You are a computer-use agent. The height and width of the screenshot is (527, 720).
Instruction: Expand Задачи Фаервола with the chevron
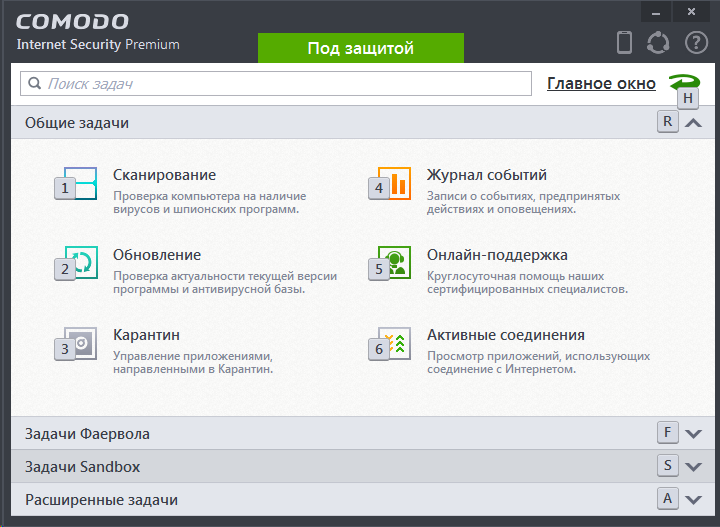[693, 433]
